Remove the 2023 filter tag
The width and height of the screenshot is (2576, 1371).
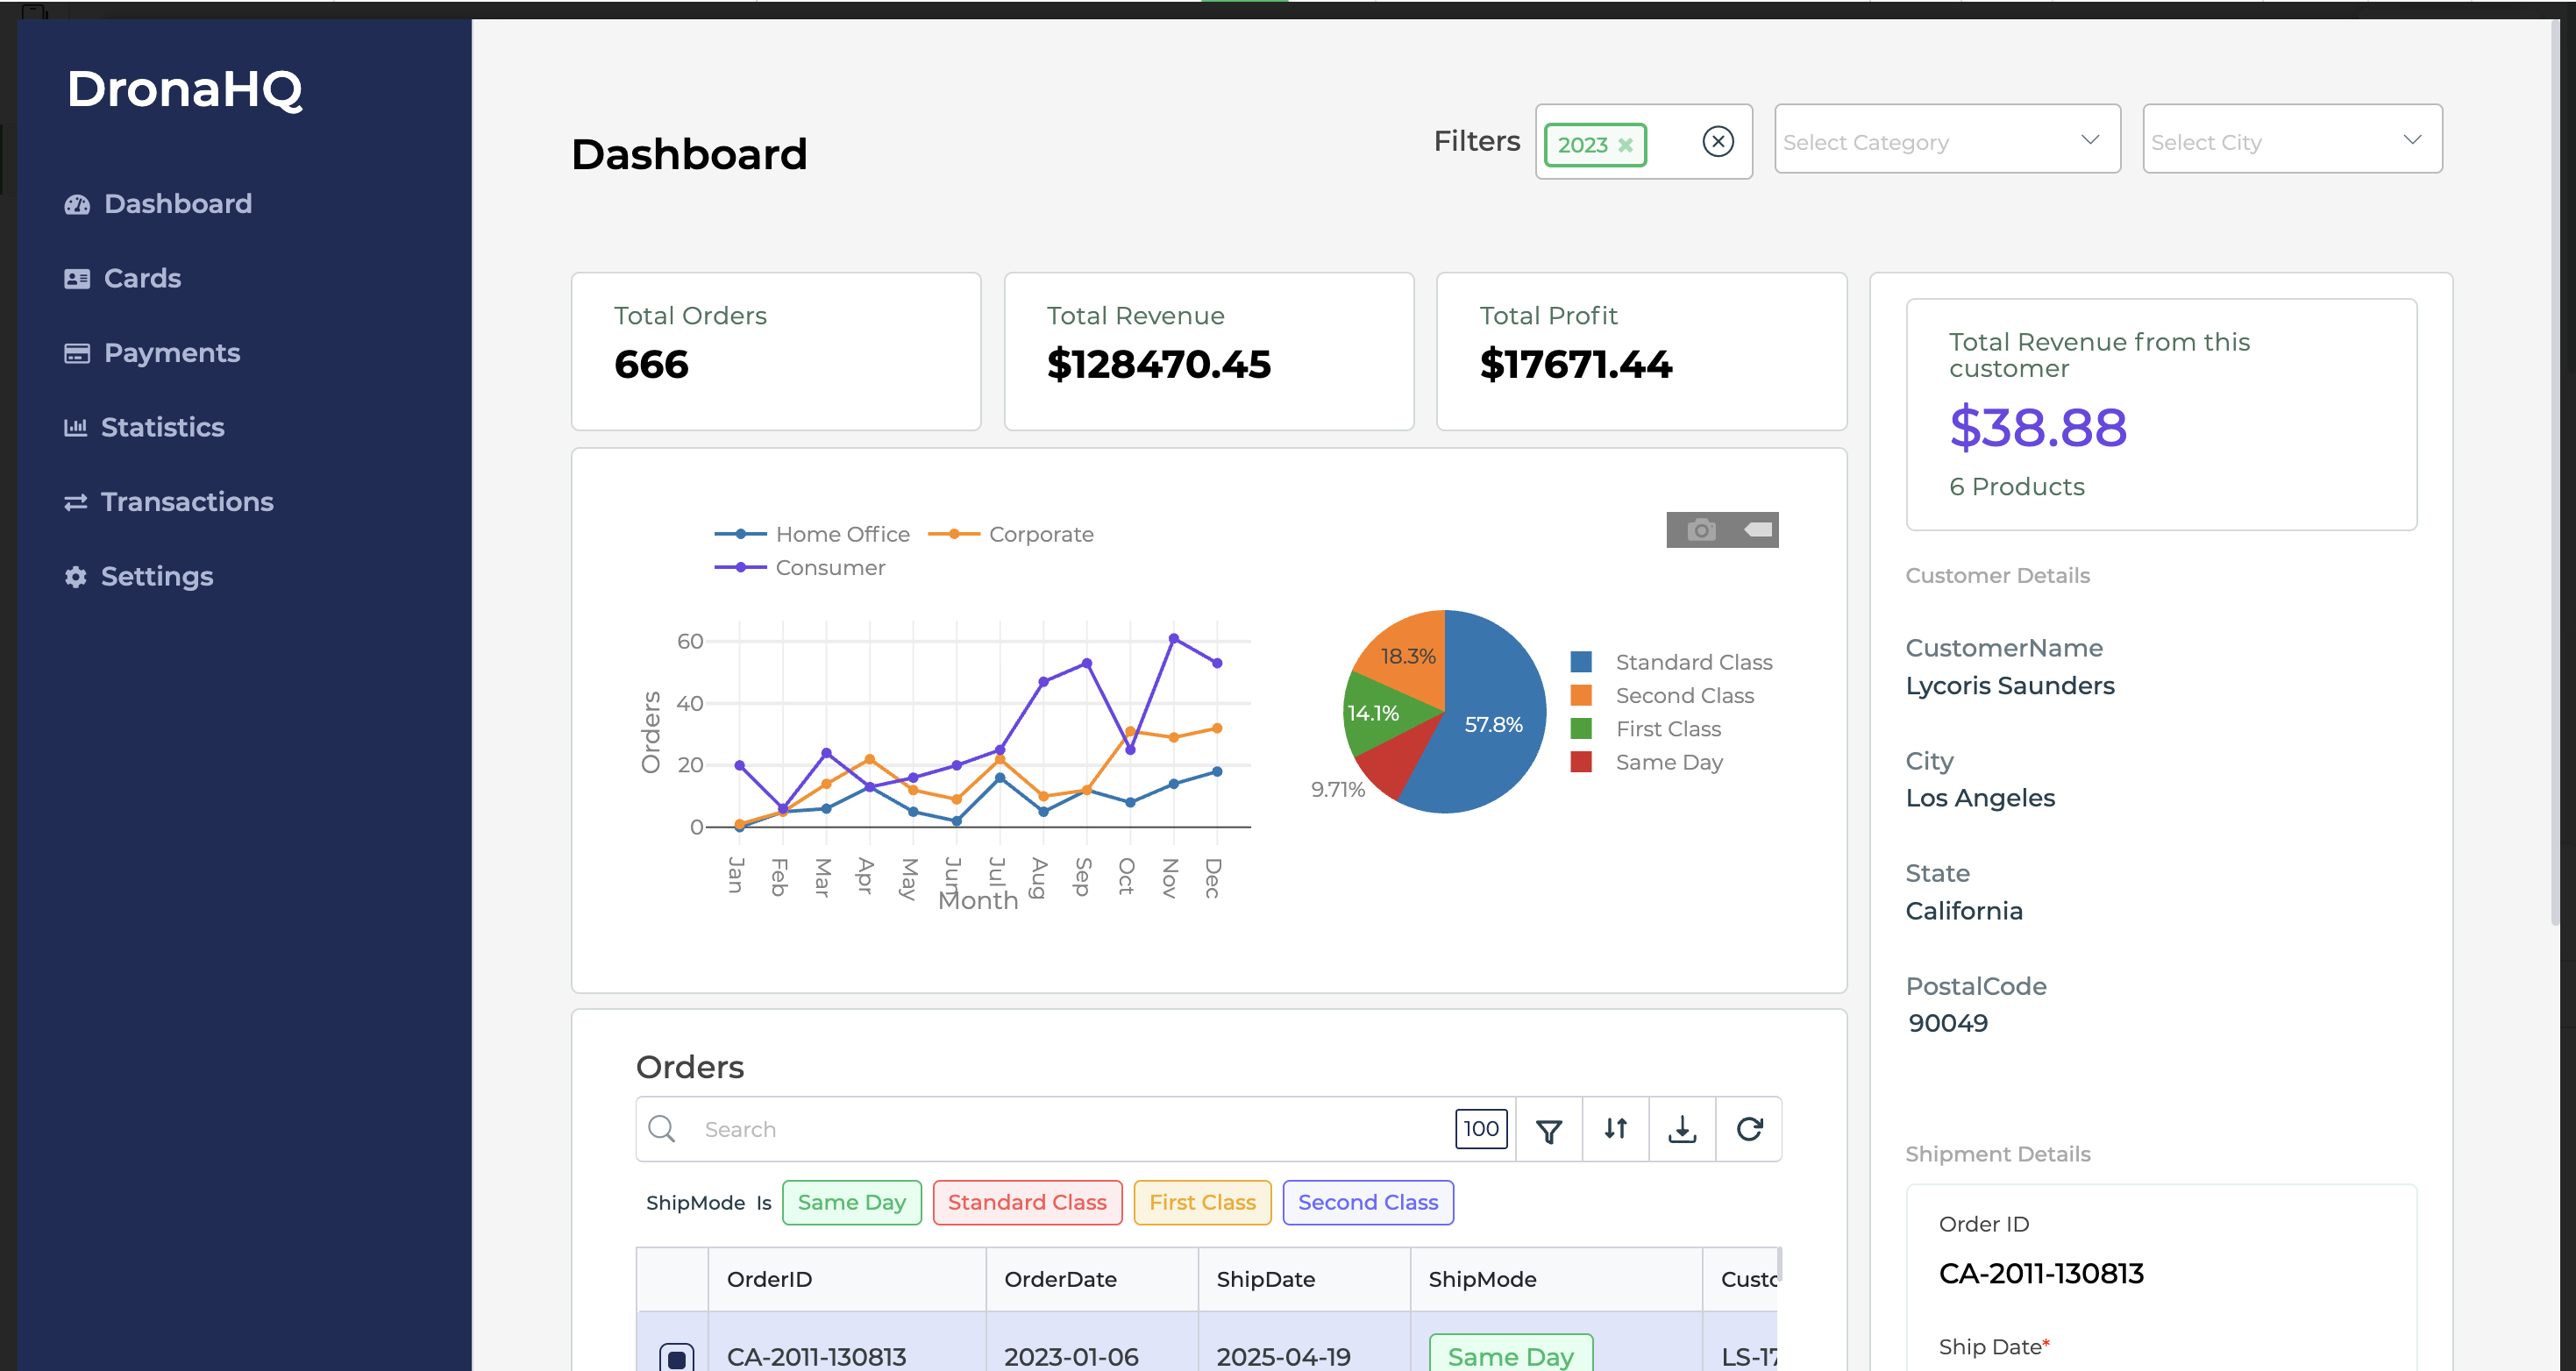point(1625,145)
